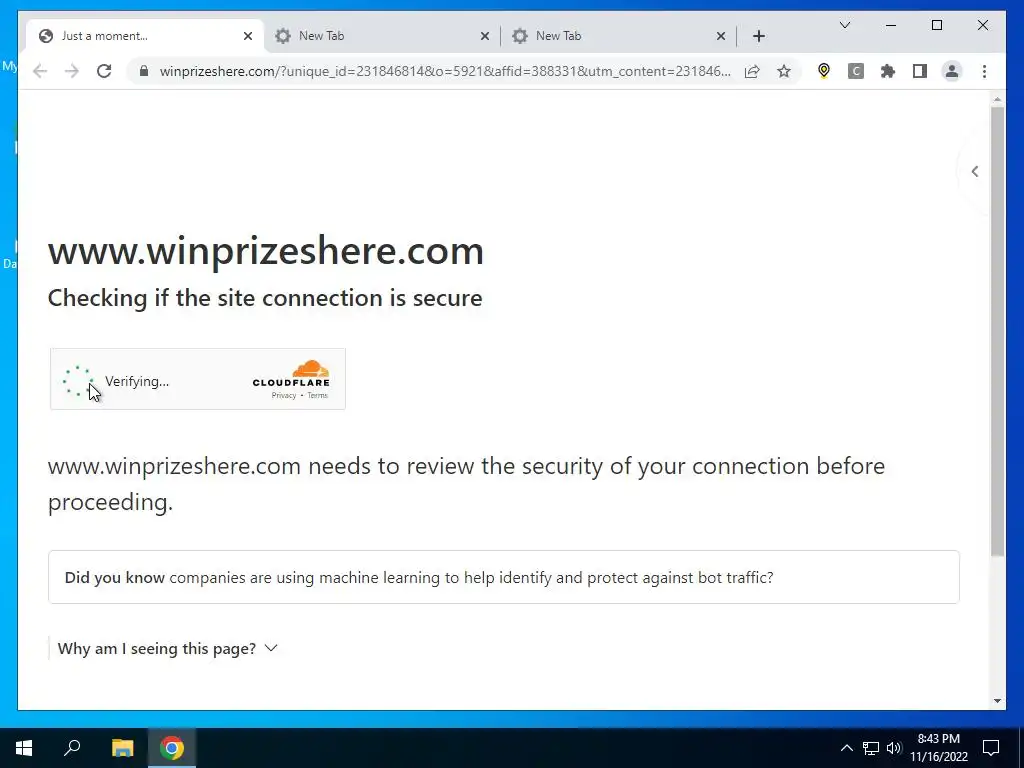Click the Cloudflare Verifying spinner widget
Screen dimensions: 1024x768
(197, 379)
